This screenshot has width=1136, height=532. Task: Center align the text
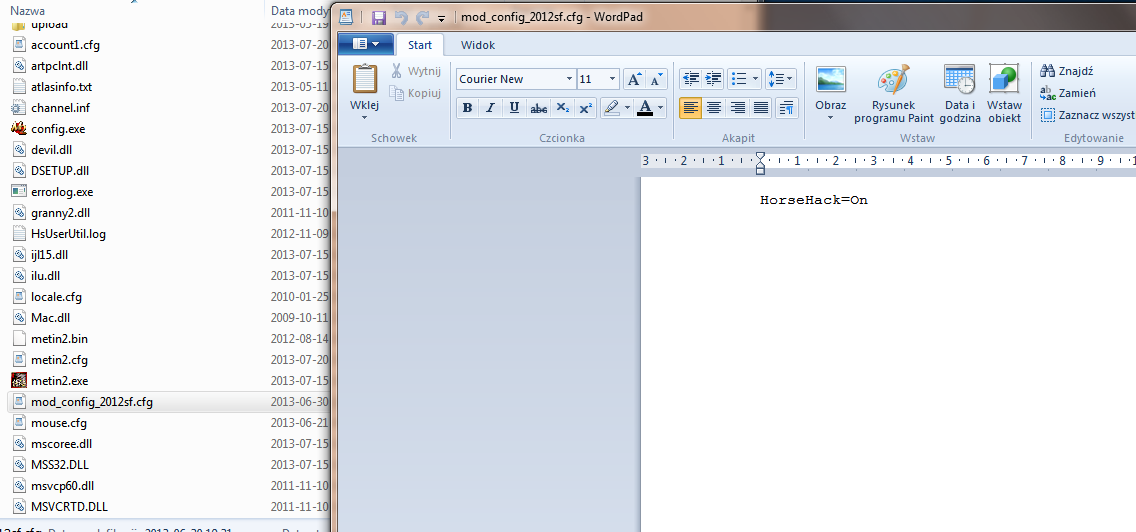coord(714,108)
